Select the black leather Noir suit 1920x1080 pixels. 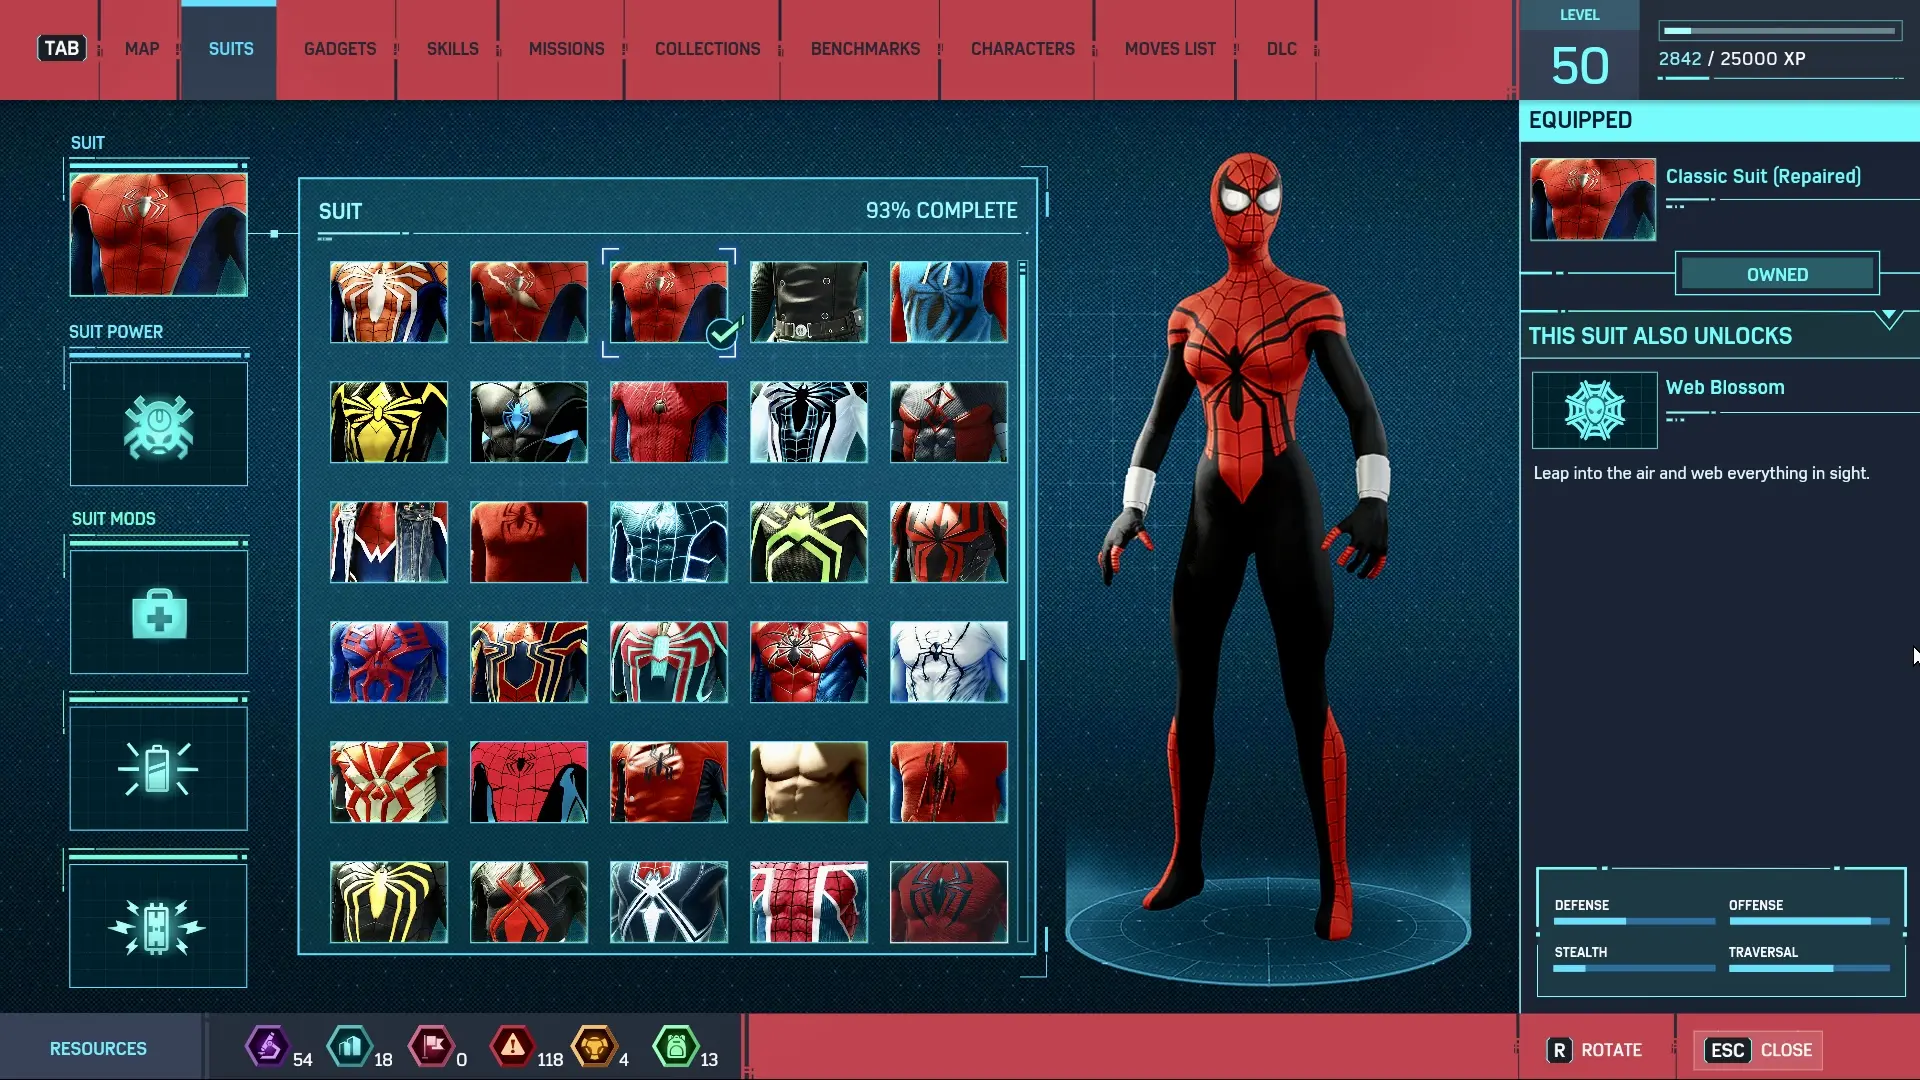click(809, 302)
